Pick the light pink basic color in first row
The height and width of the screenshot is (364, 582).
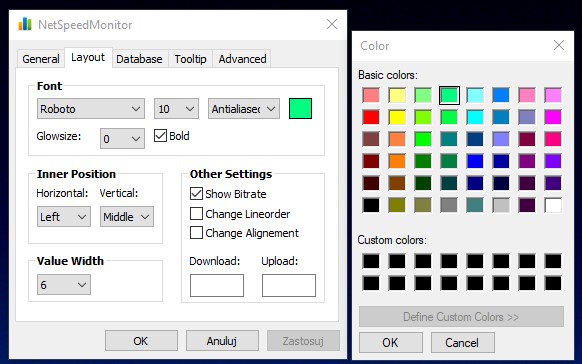coord(527,95)
